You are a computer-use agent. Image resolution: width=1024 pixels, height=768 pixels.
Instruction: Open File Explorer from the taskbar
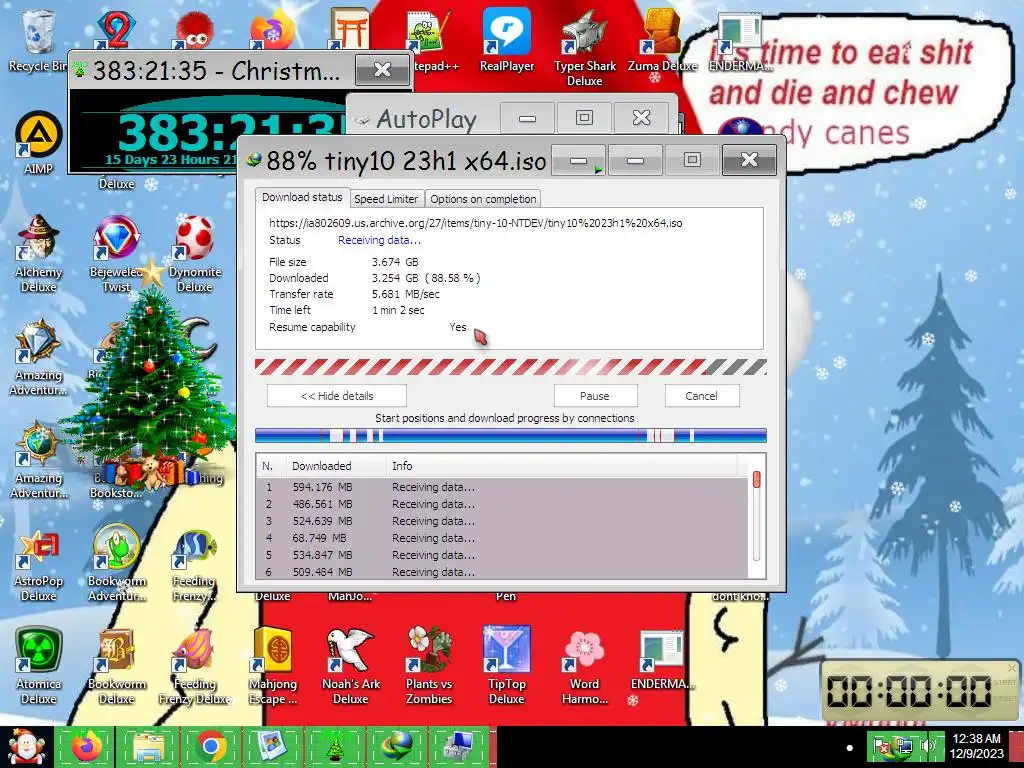(x=148, y=747)
